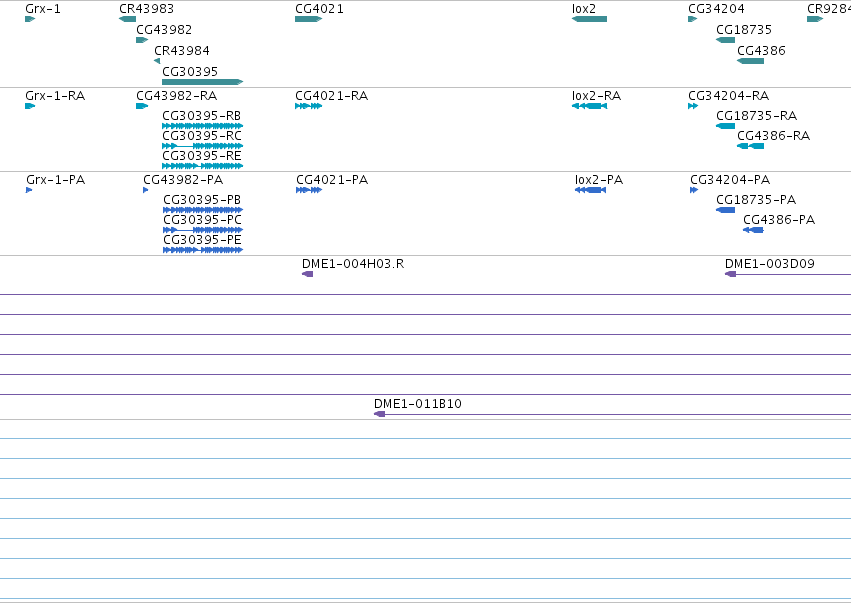851x603 pixels.
Task: Click the CG18735-PA protein bar
Action: click(x=726, y=210)
